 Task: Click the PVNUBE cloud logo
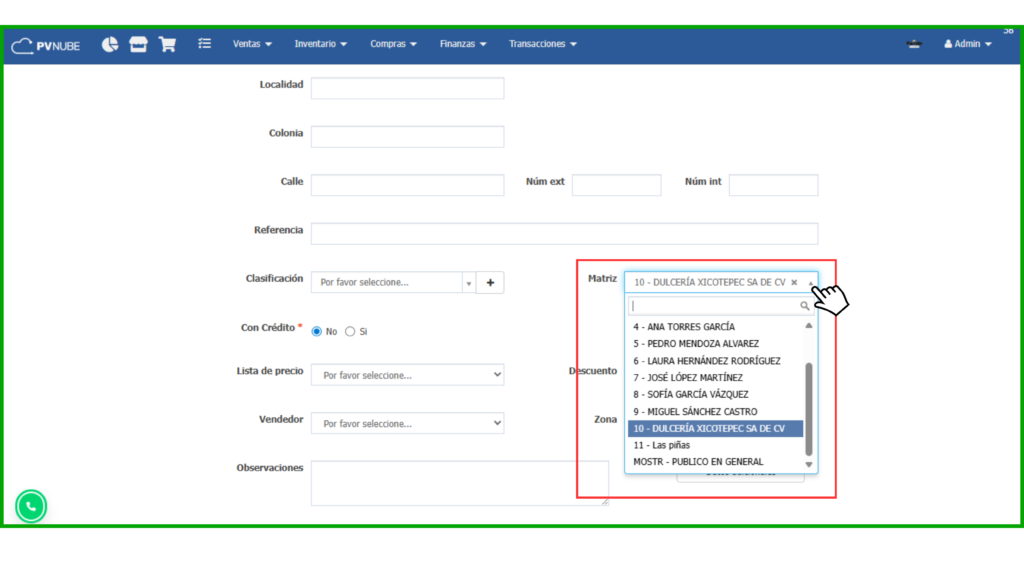46,45
